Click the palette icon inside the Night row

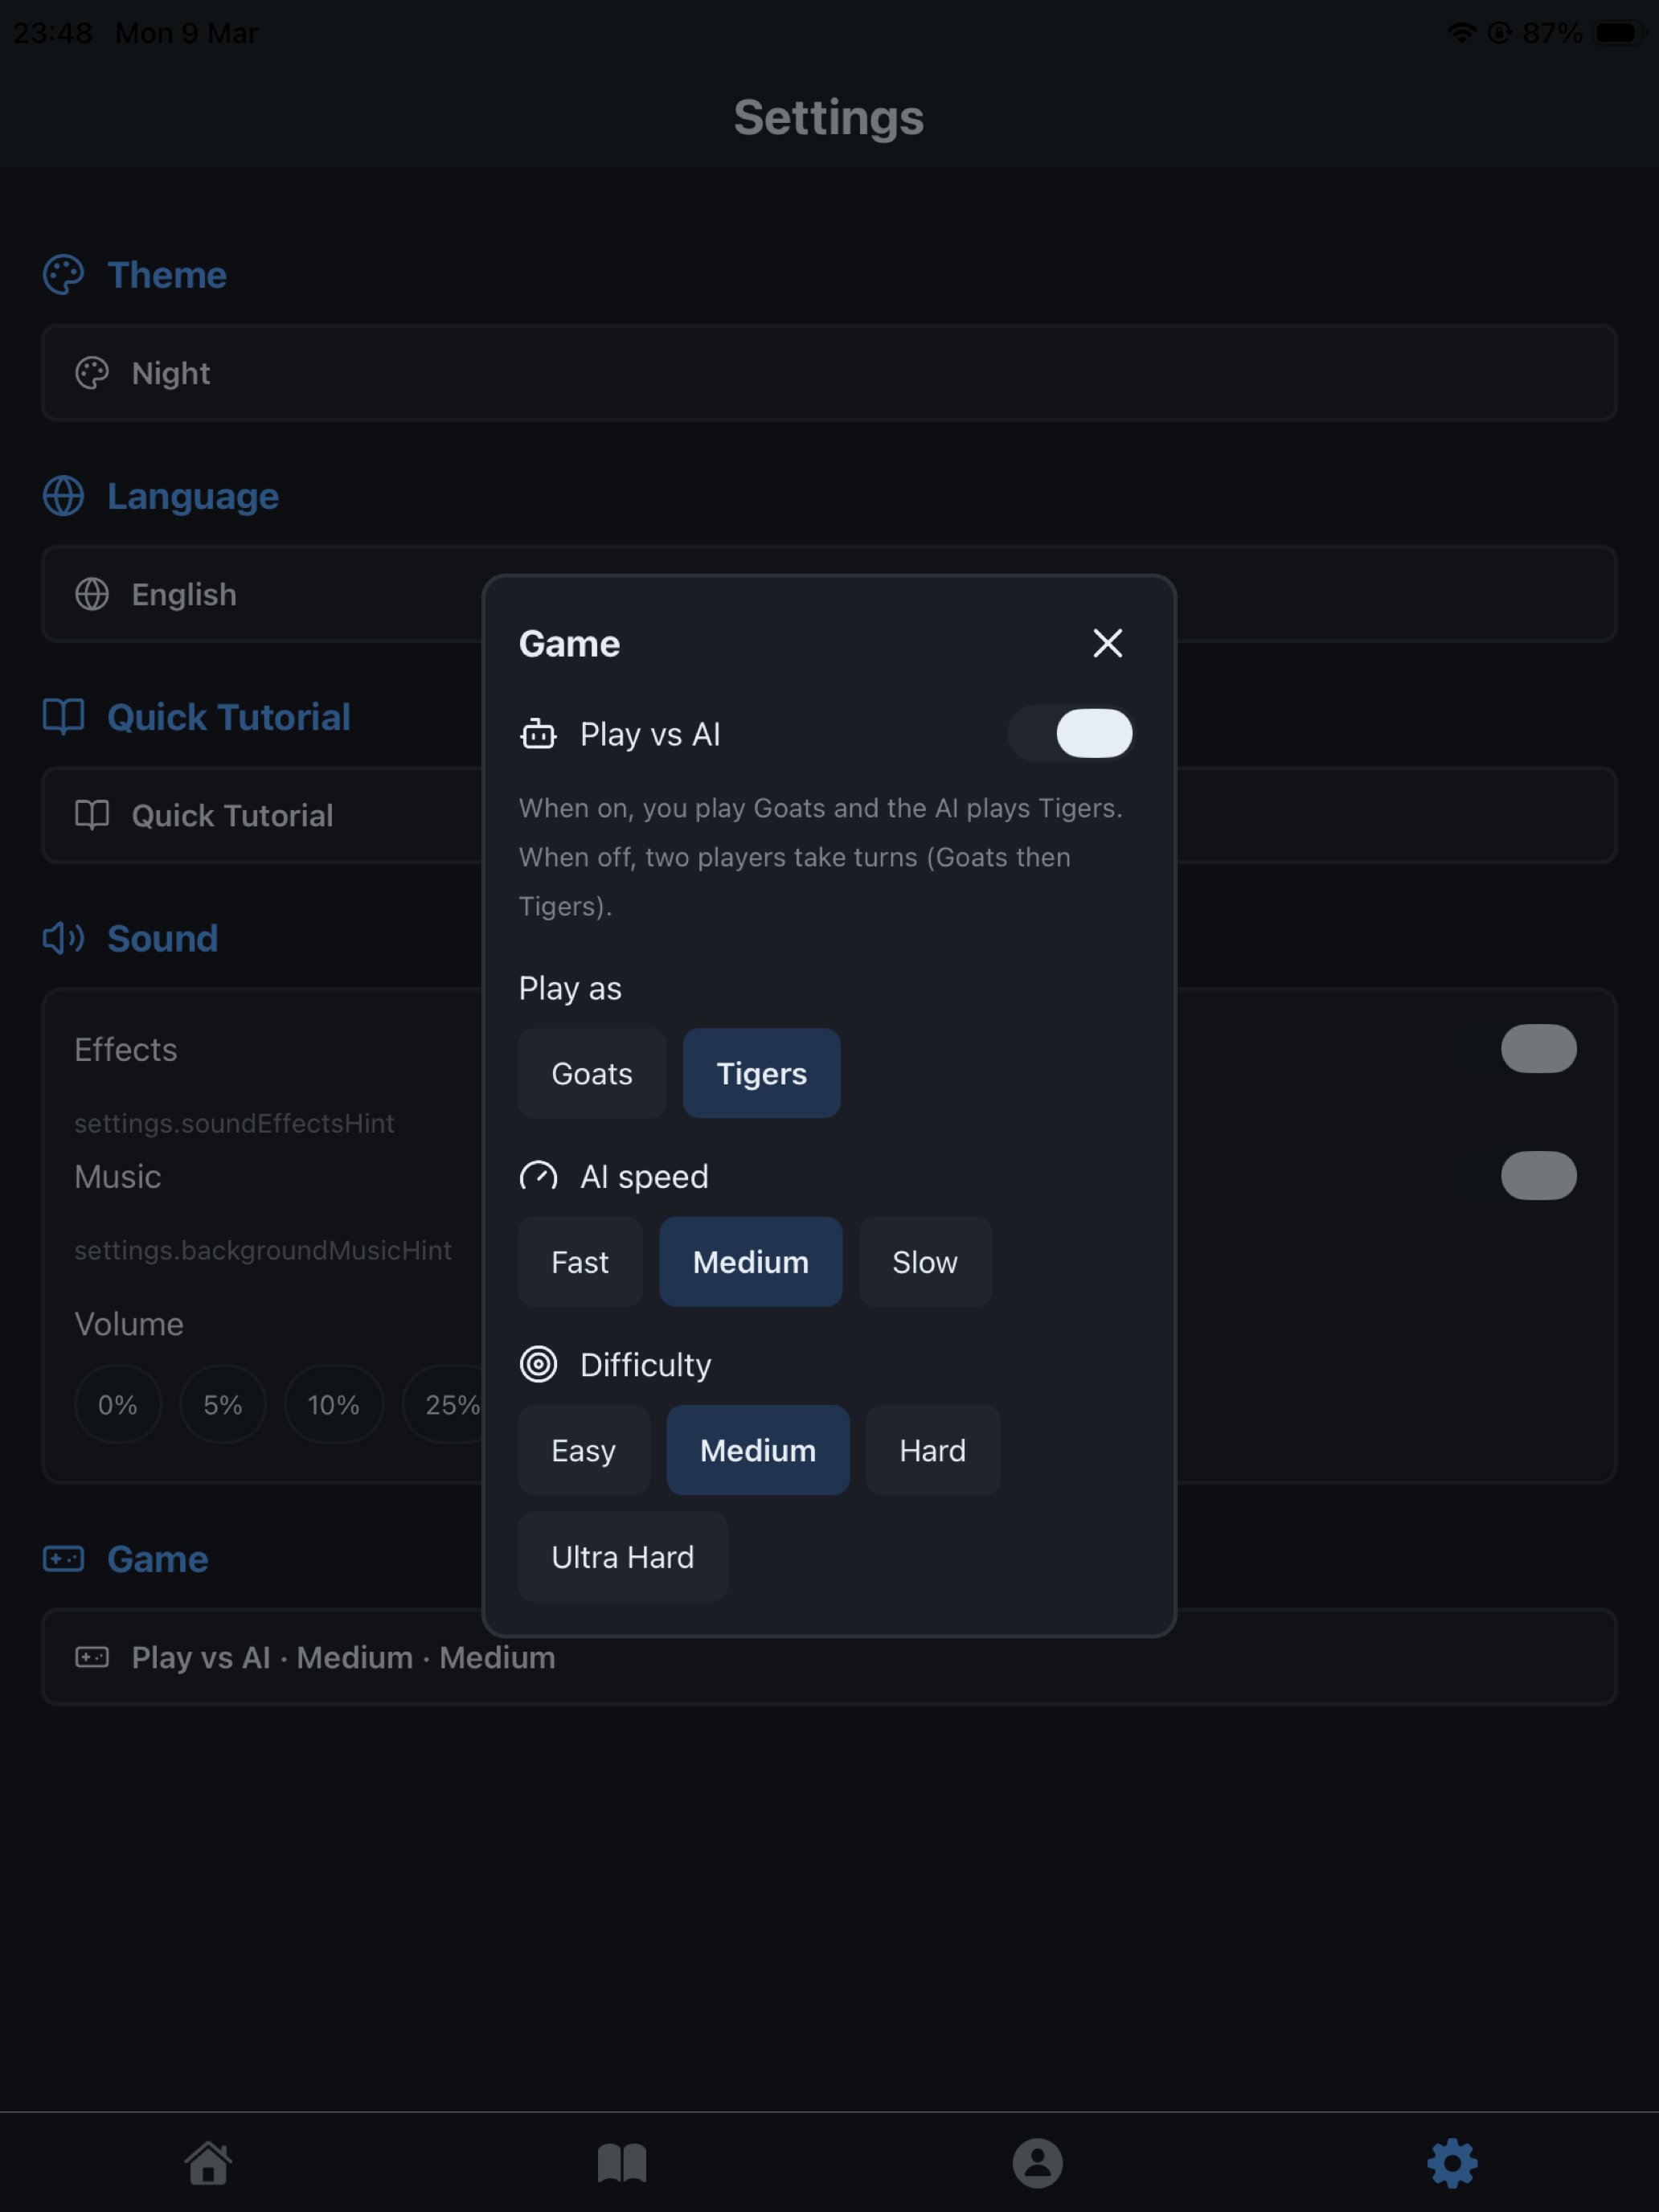[92, 373]
